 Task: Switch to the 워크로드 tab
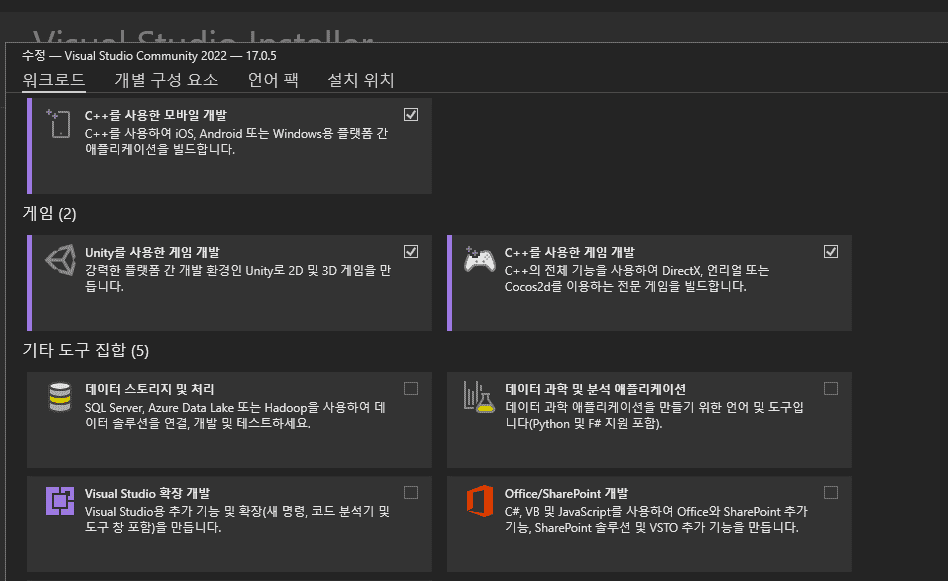click(54, 80)
